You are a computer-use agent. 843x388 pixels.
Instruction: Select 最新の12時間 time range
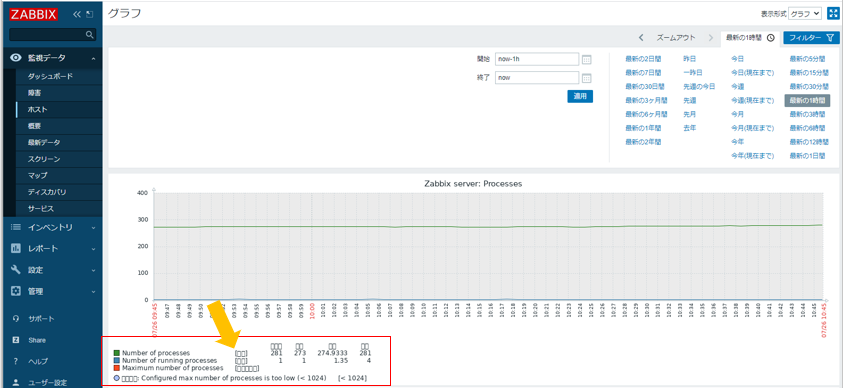pos(809,142)
